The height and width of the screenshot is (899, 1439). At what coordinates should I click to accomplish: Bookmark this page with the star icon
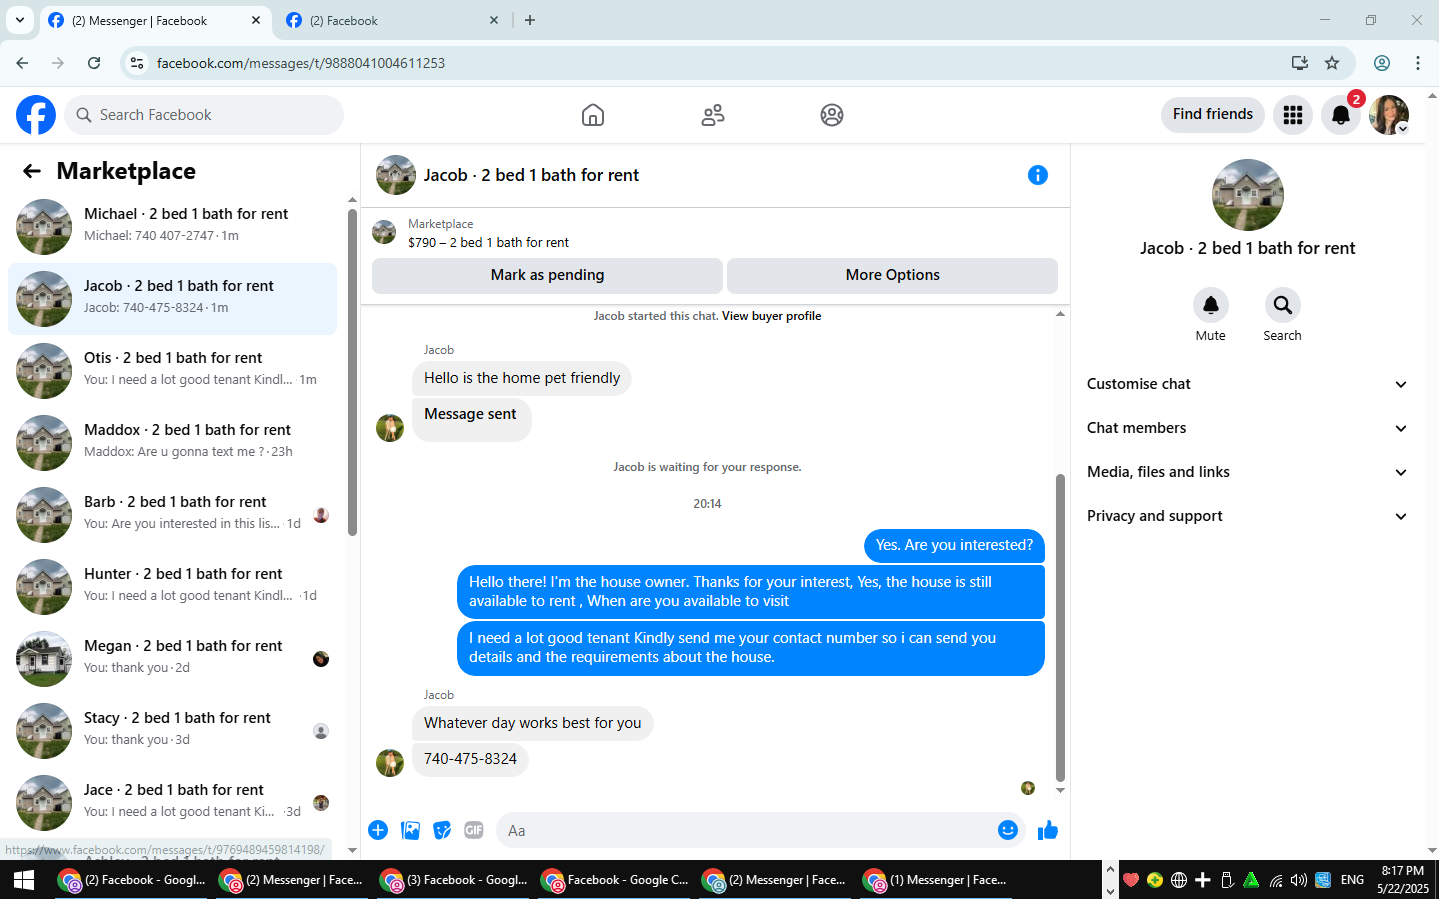click(1332, 63)
